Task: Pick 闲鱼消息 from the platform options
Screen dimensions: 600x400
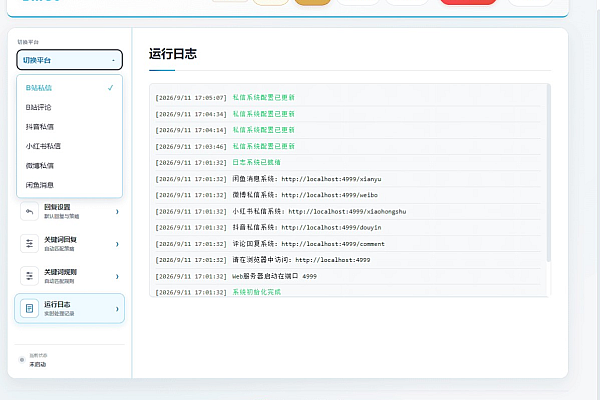Action: 69,185
